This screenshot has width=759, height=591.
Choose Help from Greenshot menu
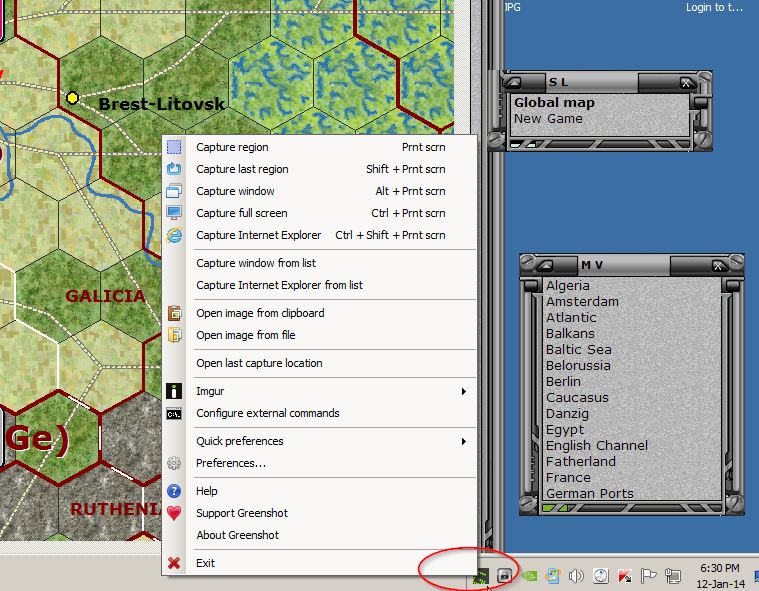[x=319, y=491]
